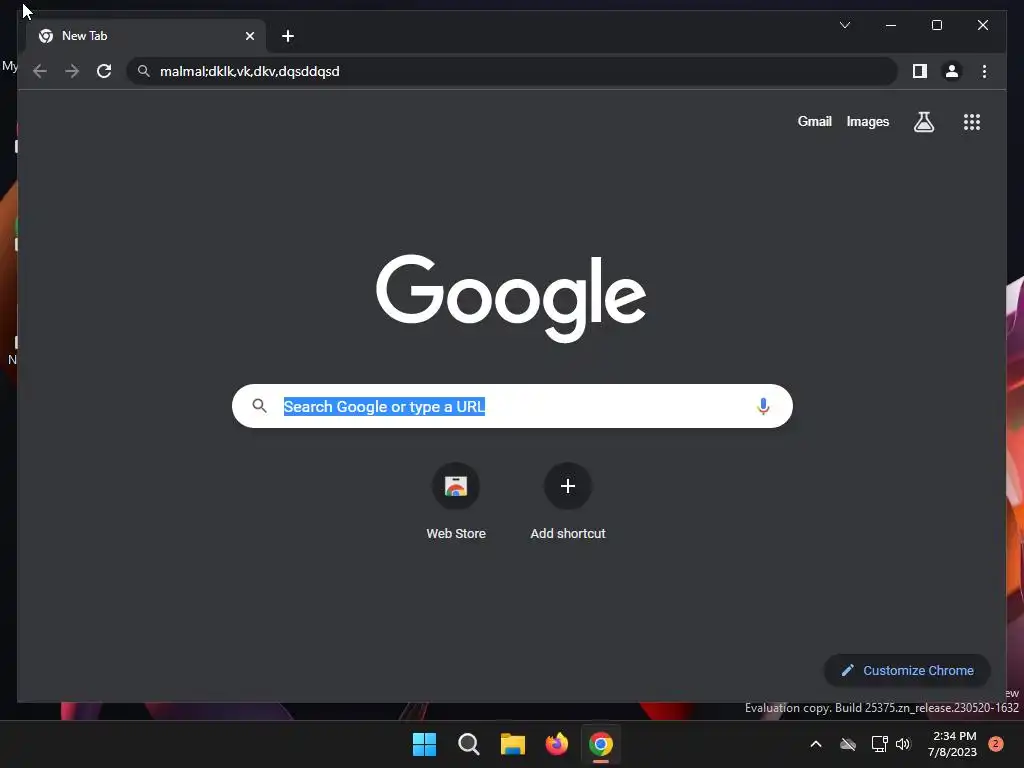Open Gmail link

click(x=814, y=121)
